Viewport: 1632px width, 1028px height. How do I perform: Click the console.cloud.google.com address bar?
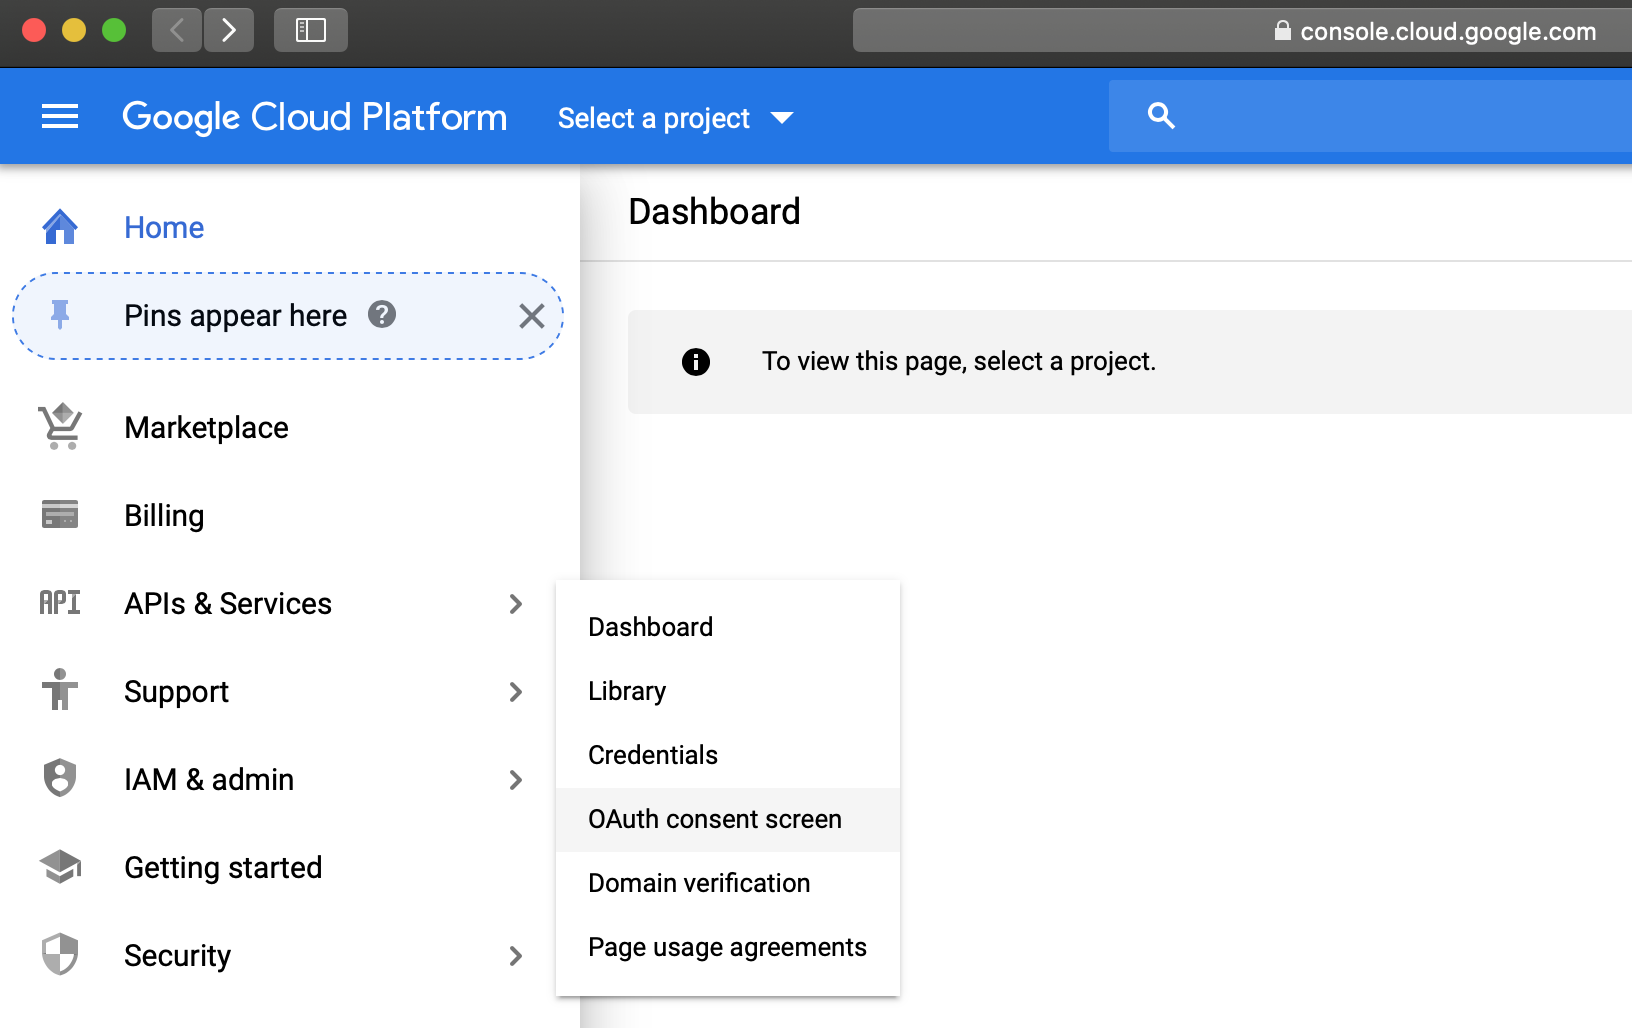pyautogui.click(x=1242, y=30)
